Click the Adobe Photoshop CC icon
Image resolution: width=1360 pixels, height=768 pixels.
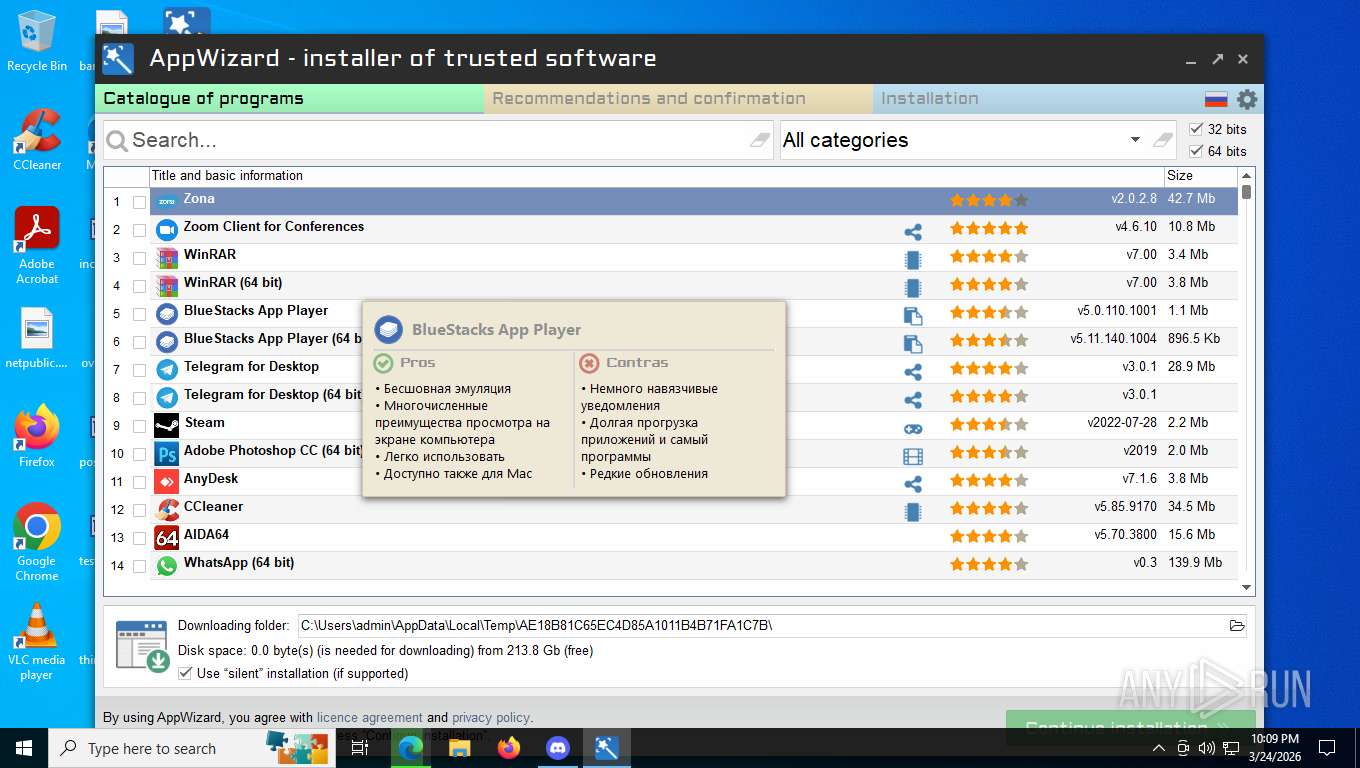(x=167, y=453)
